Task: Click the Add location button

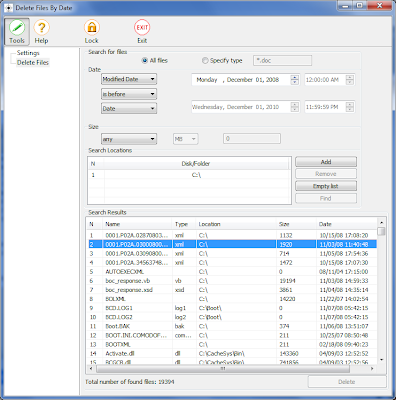Action: click(326, 162)
